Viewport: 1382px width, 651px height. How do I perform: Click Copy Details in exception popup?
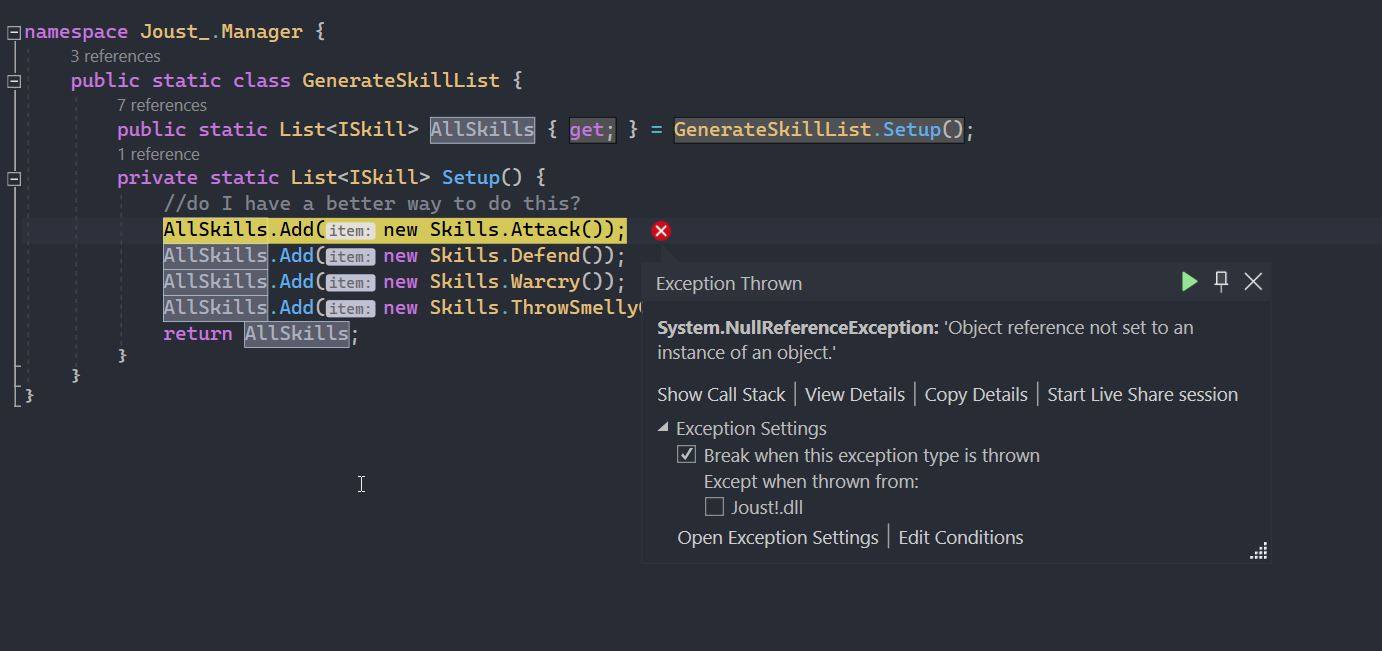(x=976, y=395)
